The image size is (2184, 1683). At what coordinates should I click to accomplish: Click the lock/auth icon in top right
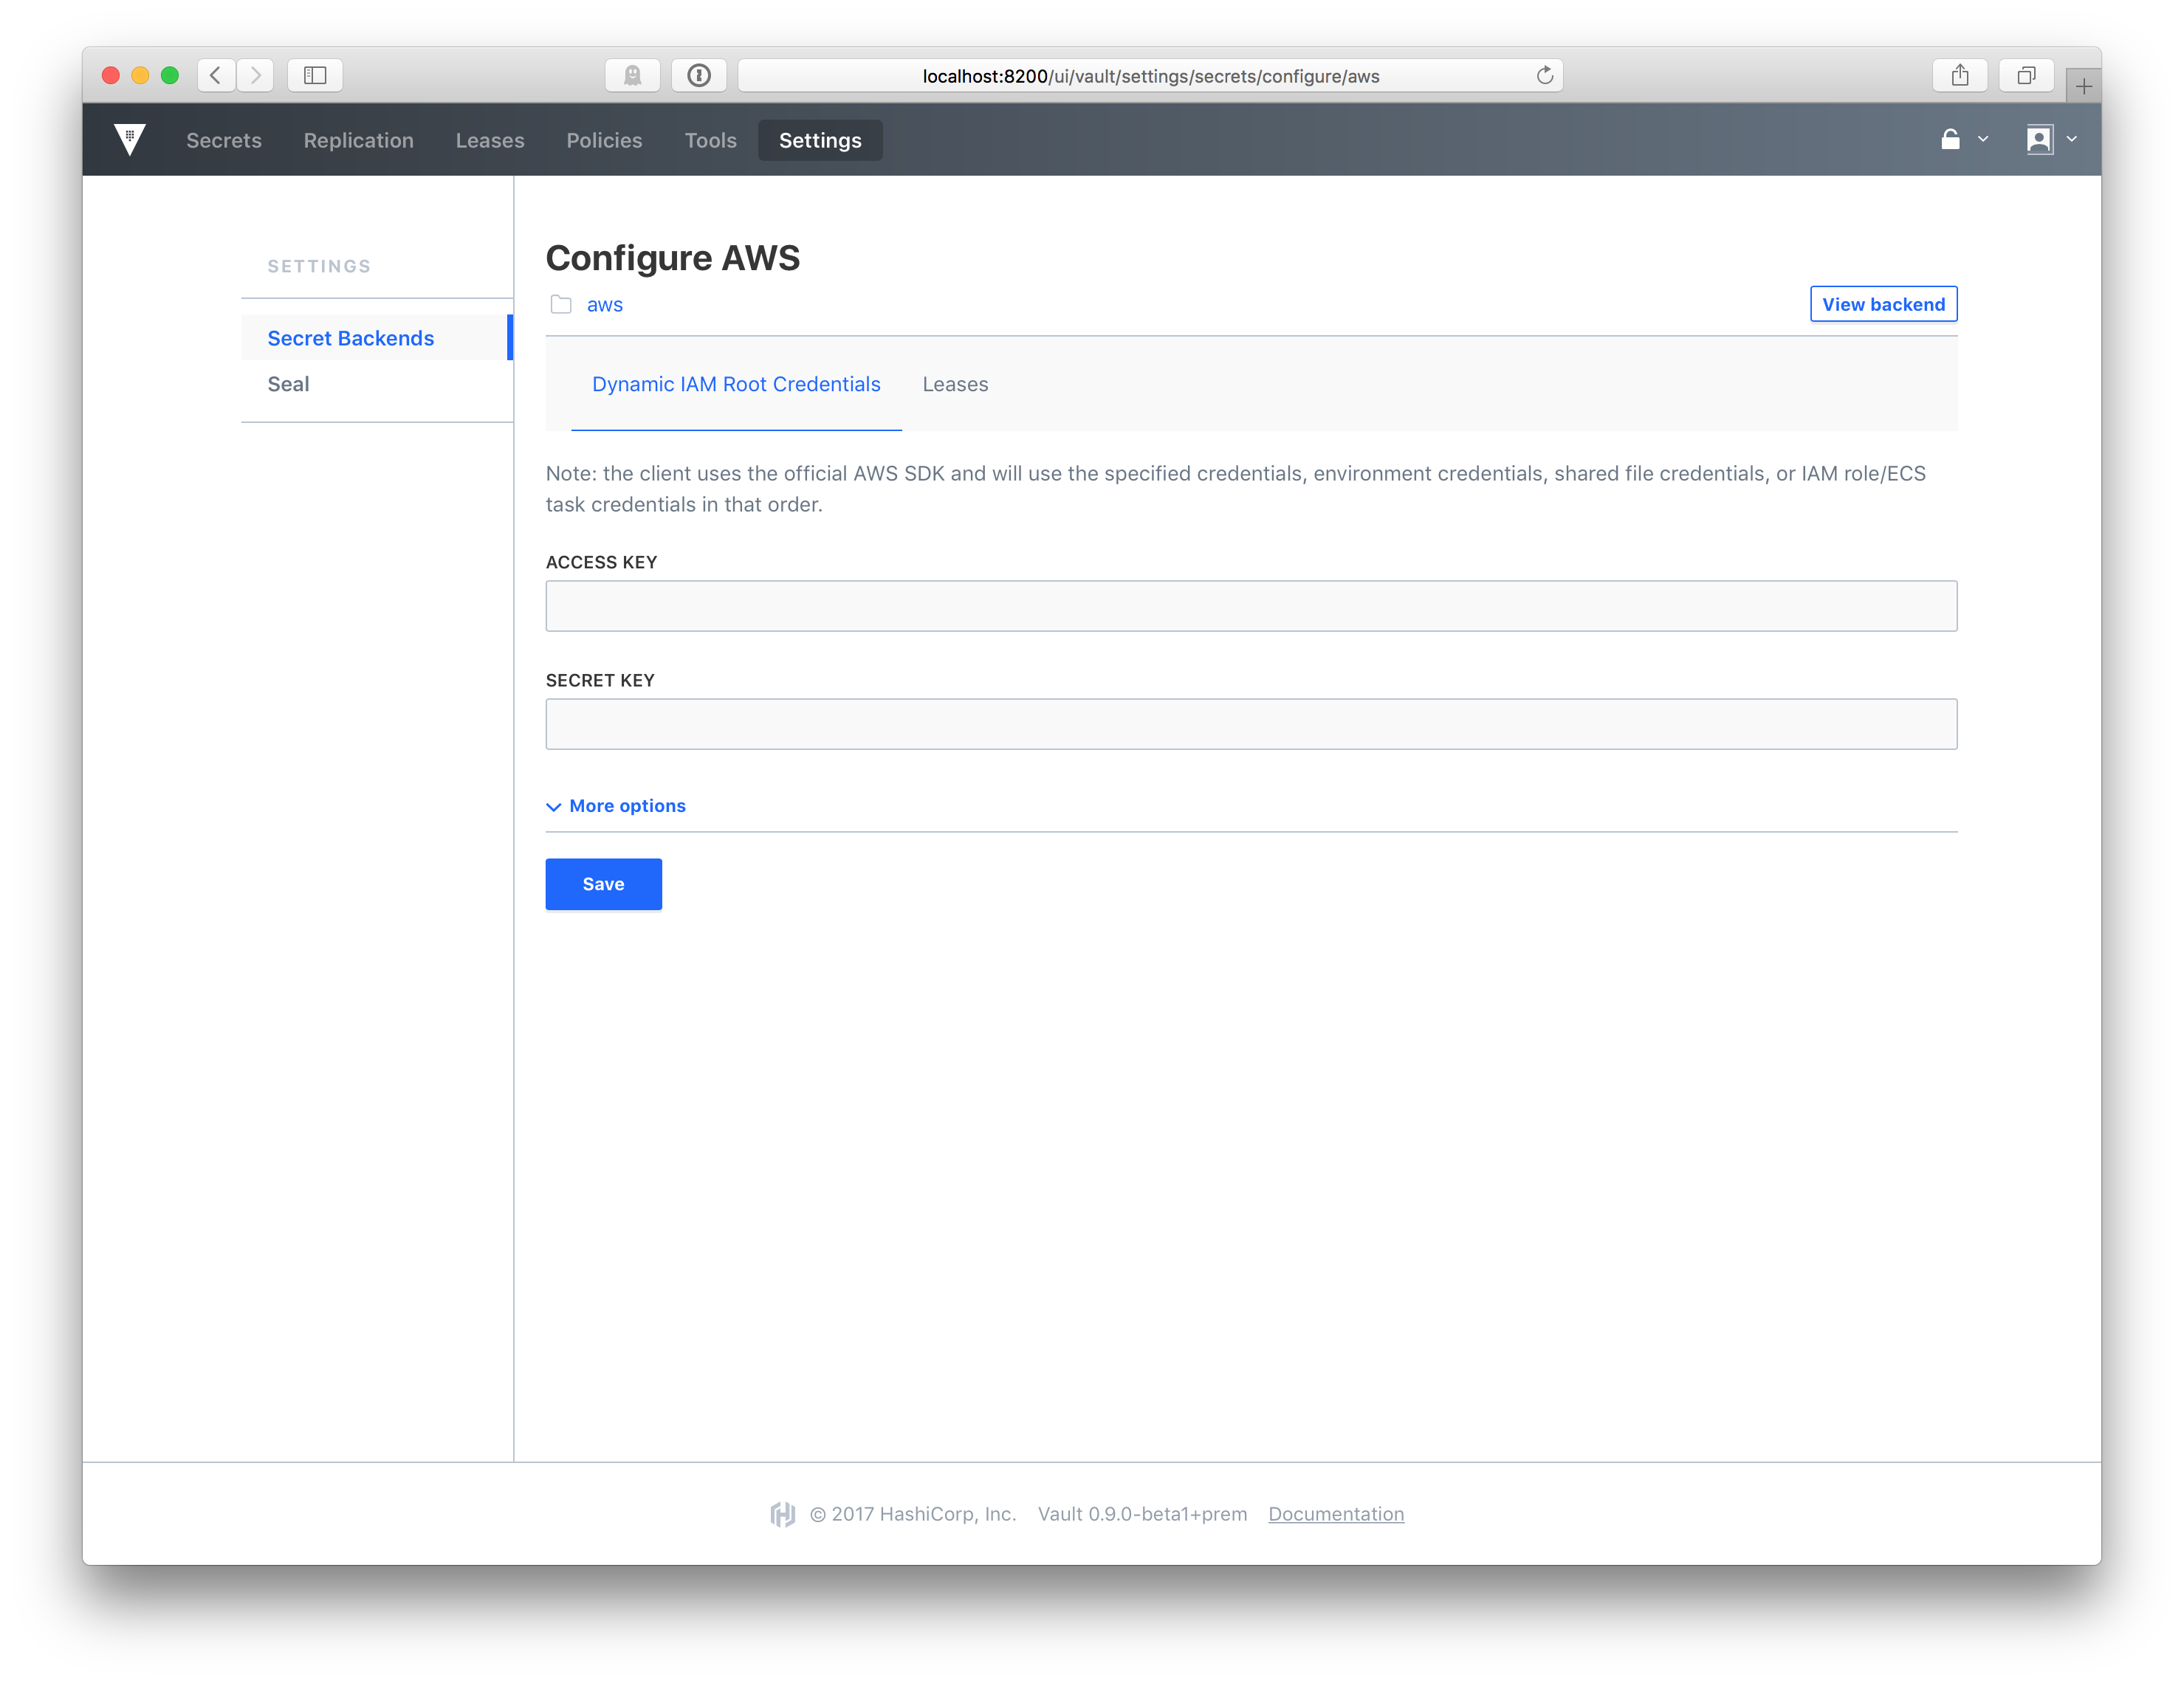1951,140
